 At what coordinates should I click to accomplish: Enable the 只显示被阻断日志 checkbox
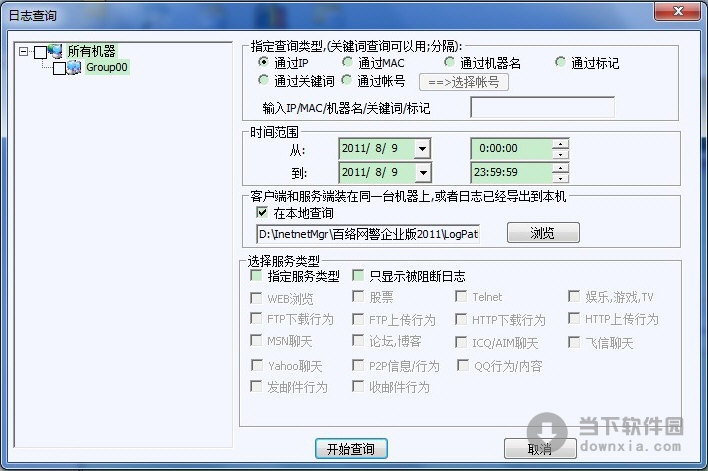359,275
